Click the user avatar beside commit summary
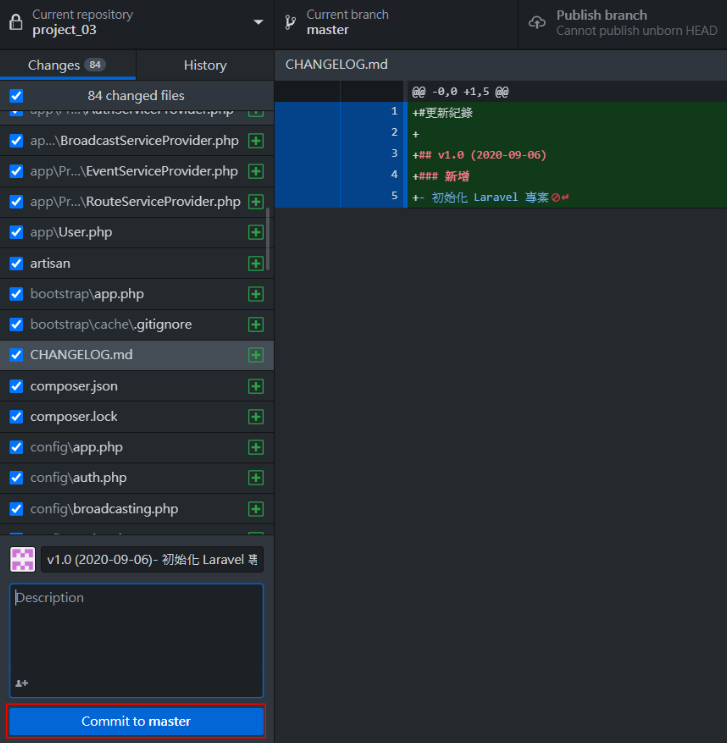 pos(23,560)
